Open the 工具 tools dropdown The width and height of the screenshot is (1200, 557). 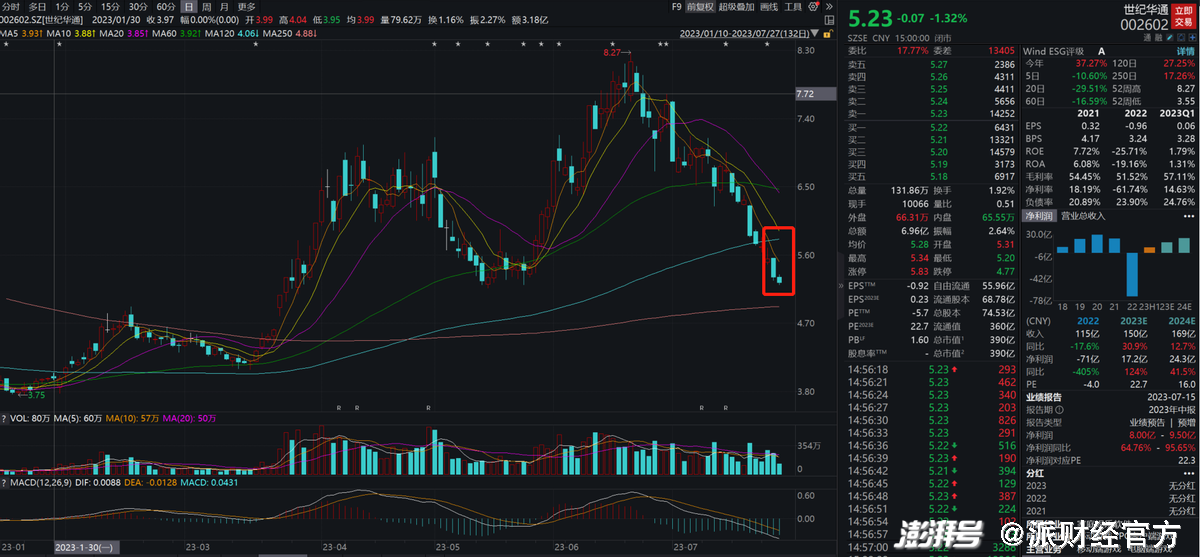794,6
